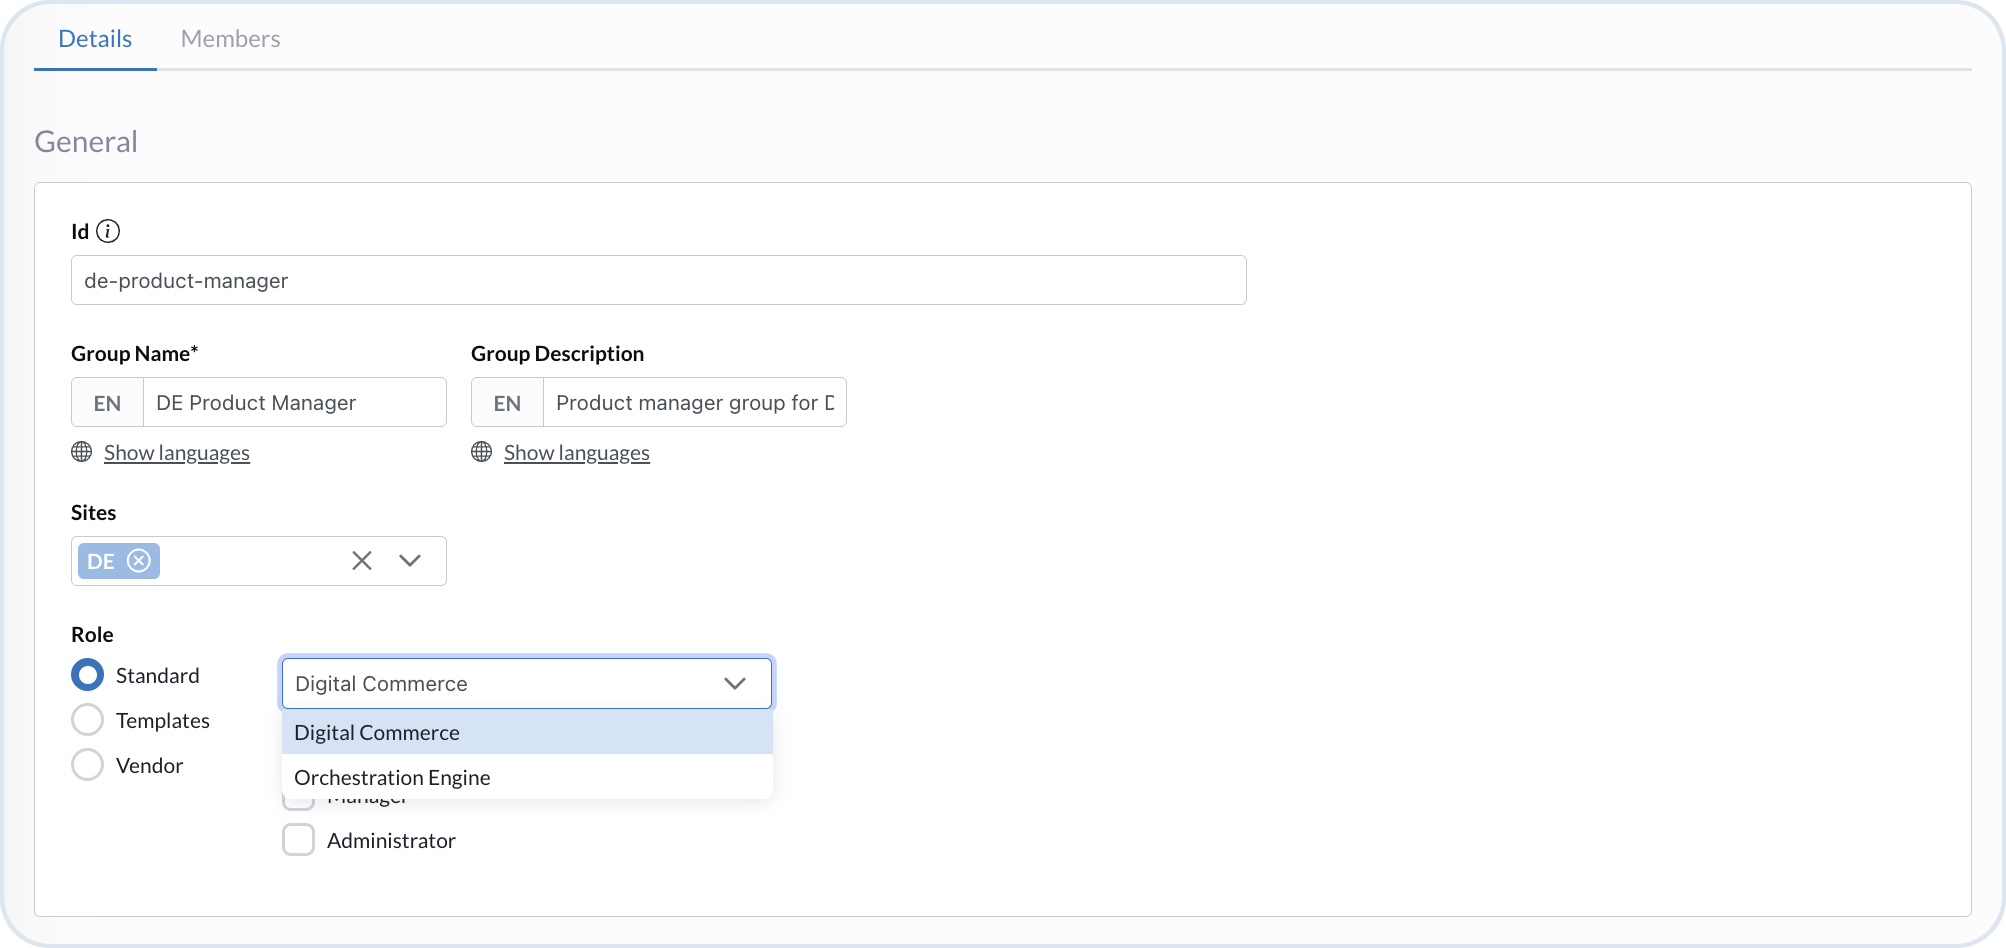
Task: Select the Standard role option
Action: 87,675
